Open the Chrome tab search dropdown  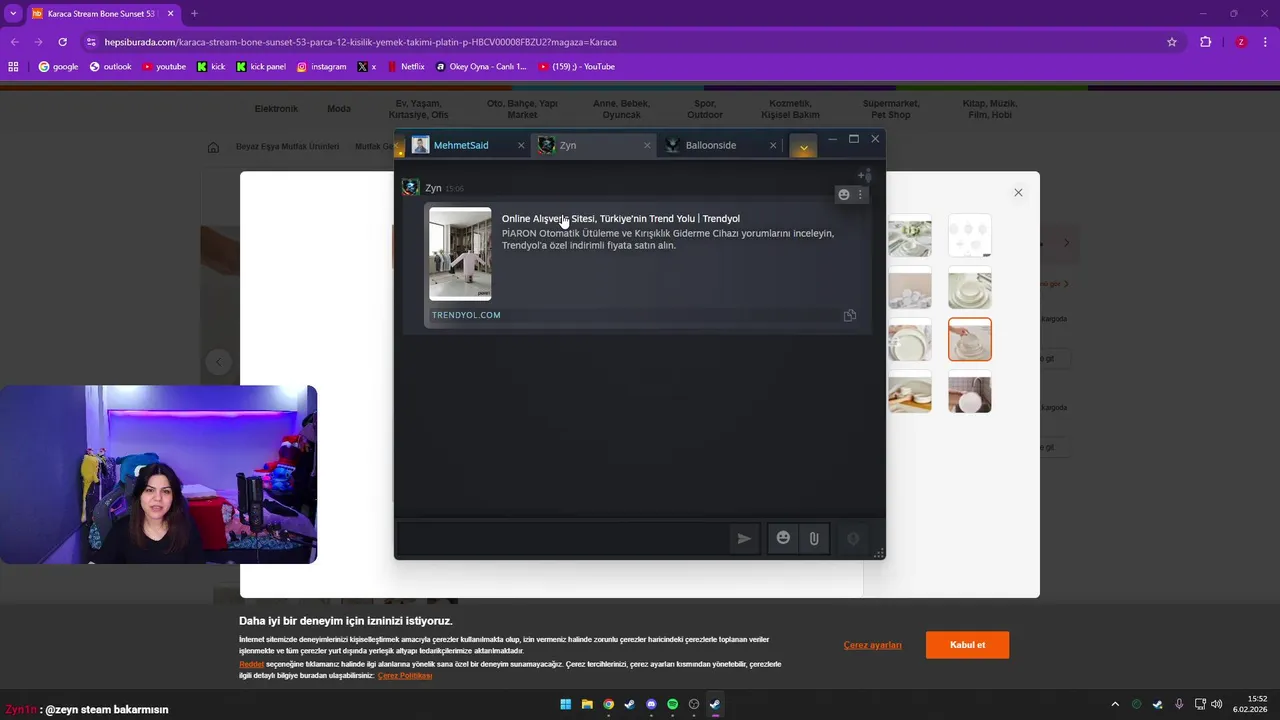click(13, 14)
